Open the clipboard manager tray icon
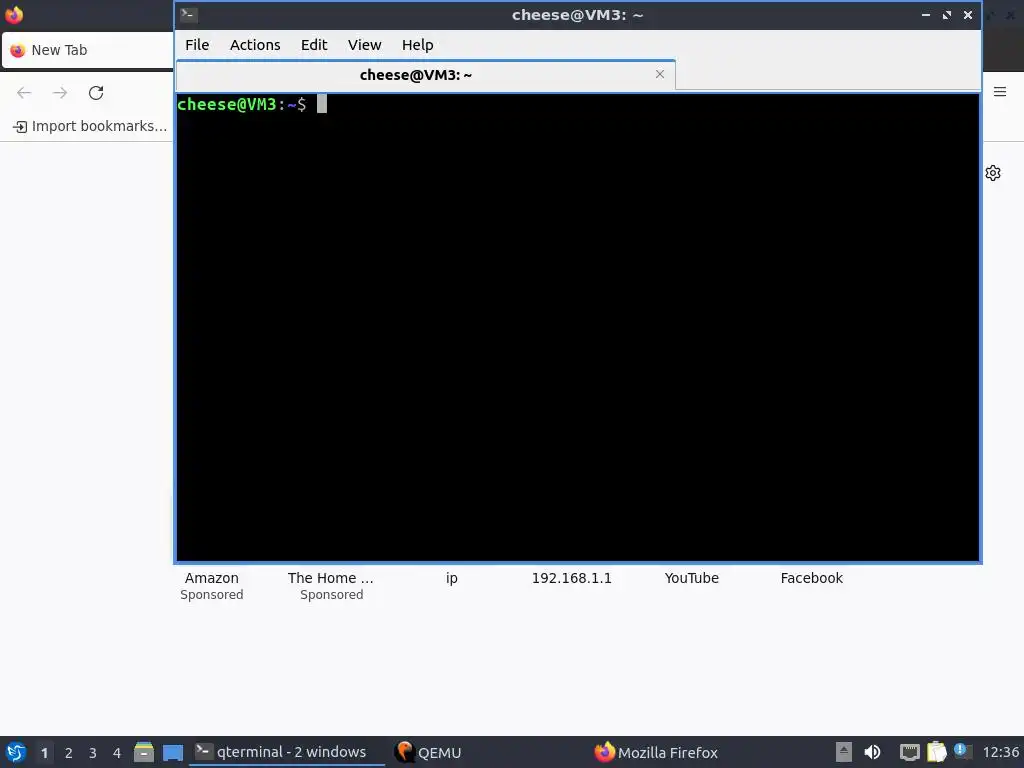 pyautogui.click(x=936, y=752)
